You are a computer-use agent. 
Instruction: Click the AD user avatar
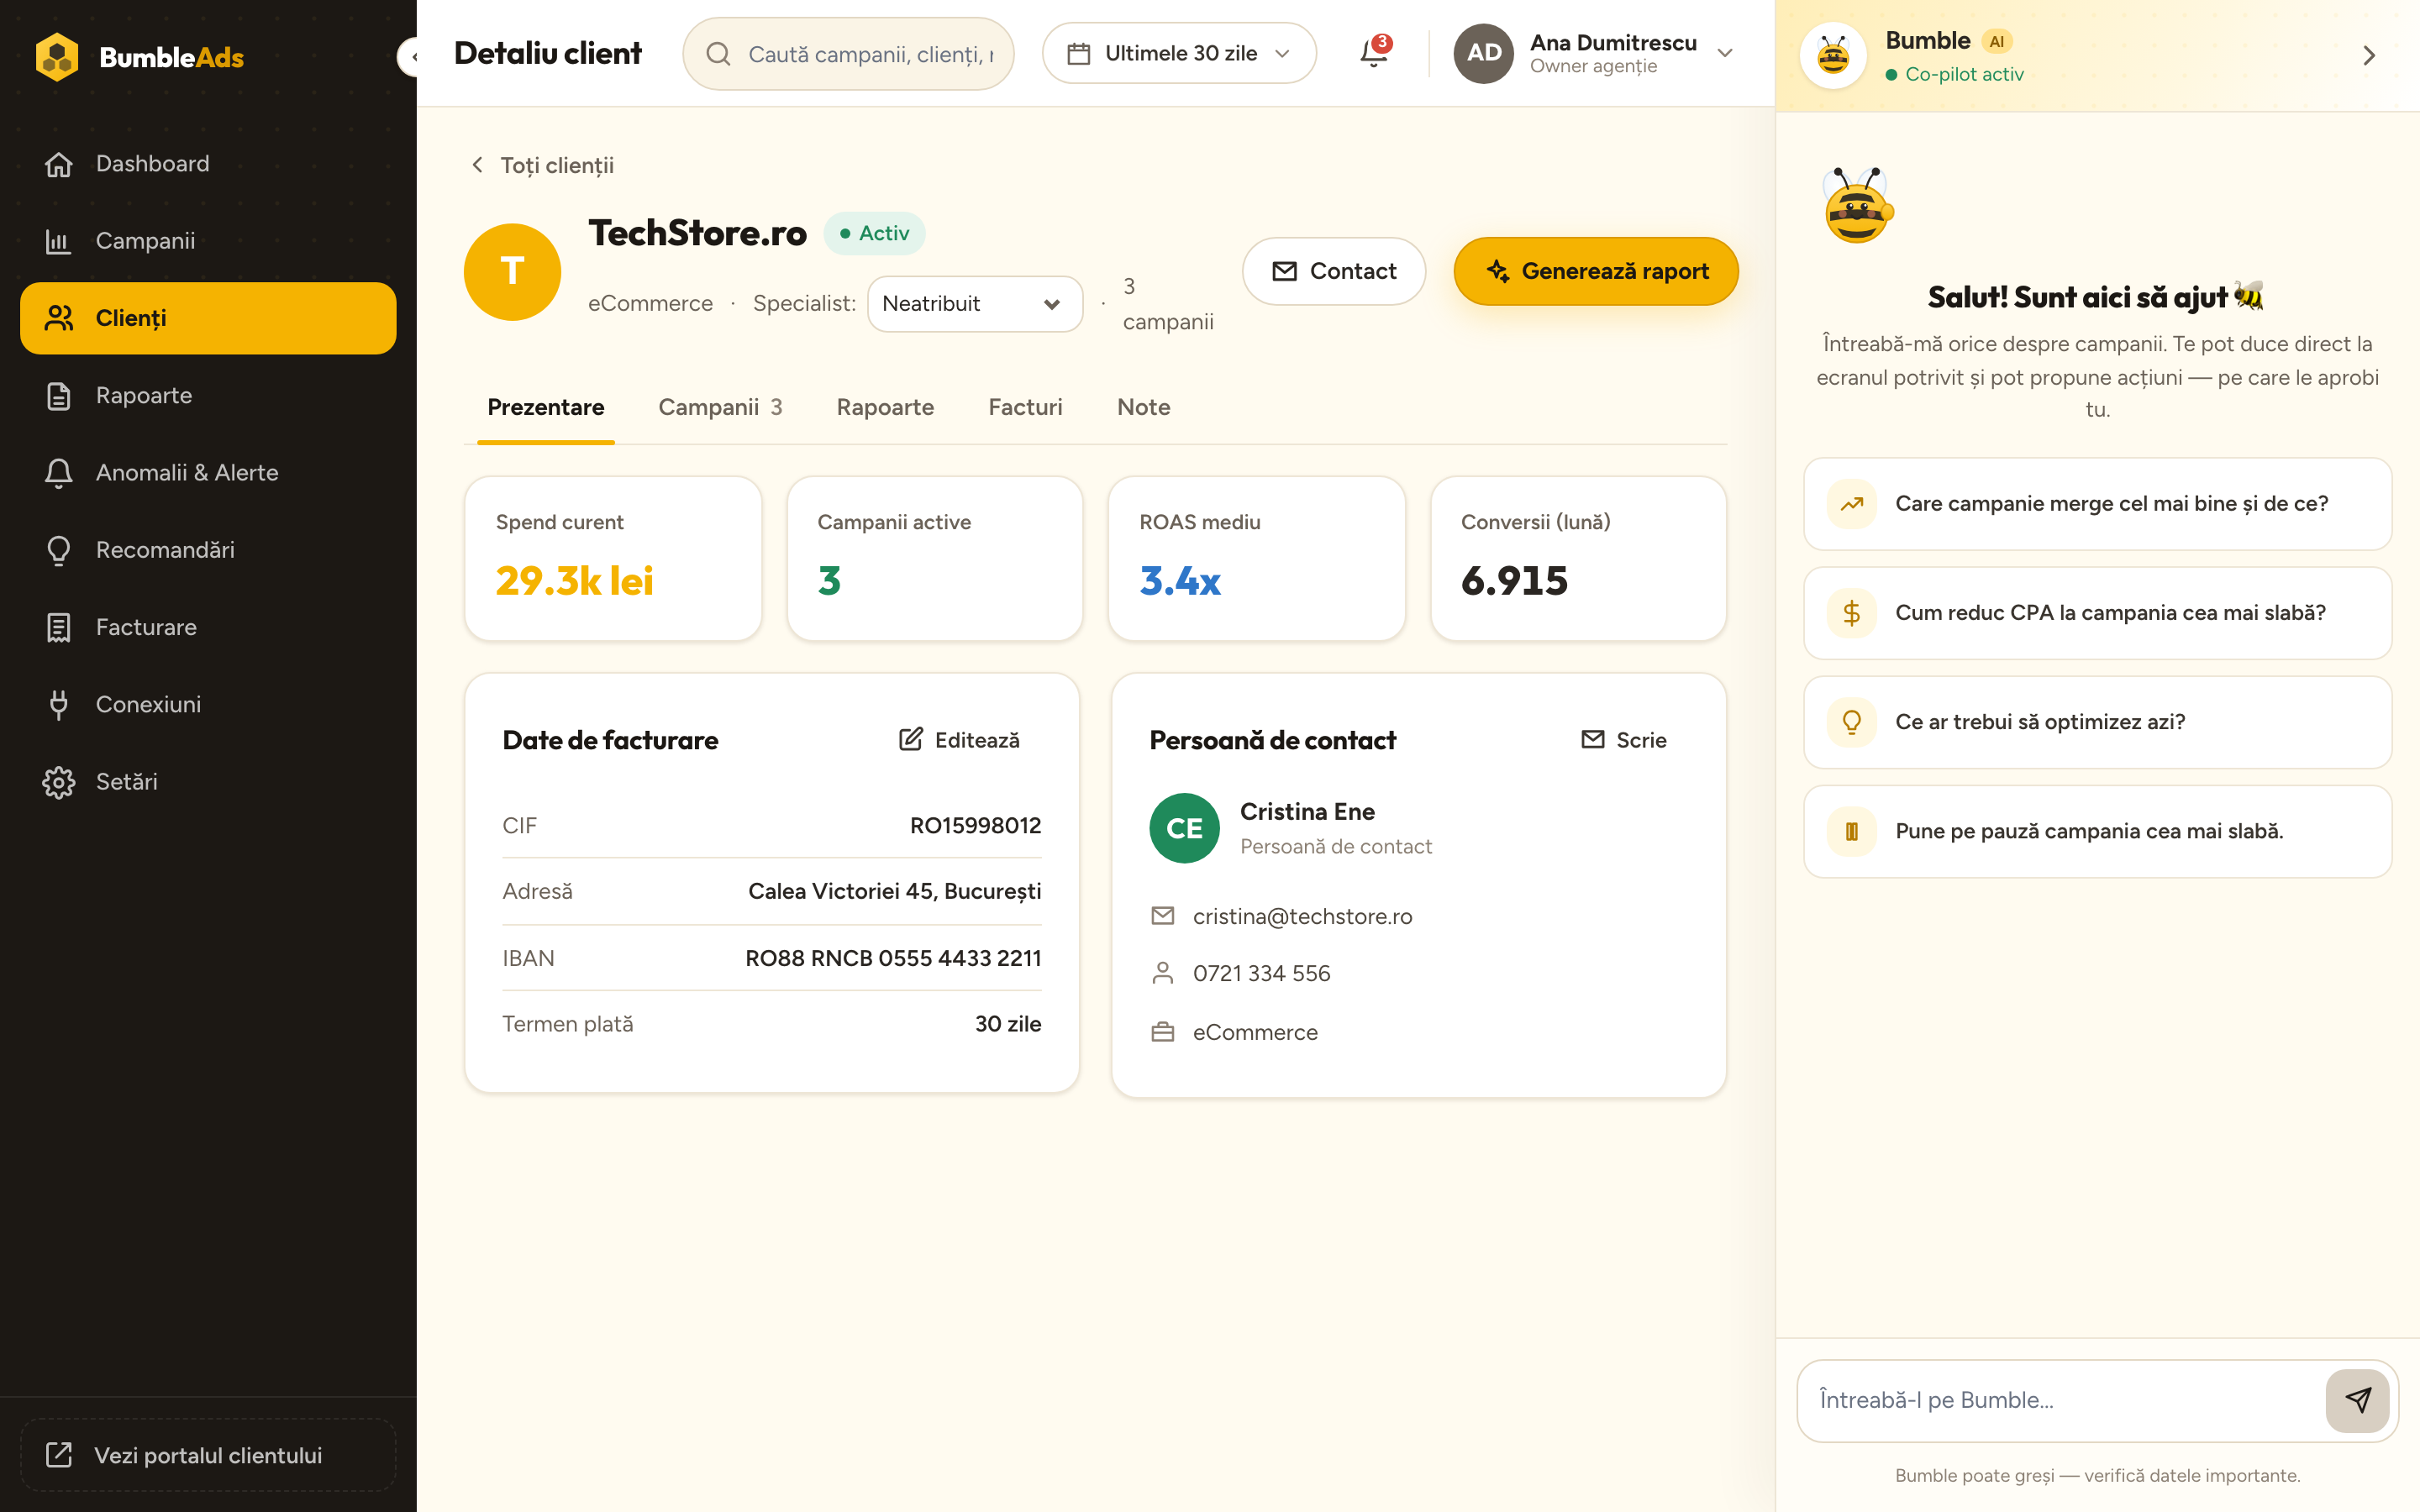1483,53
